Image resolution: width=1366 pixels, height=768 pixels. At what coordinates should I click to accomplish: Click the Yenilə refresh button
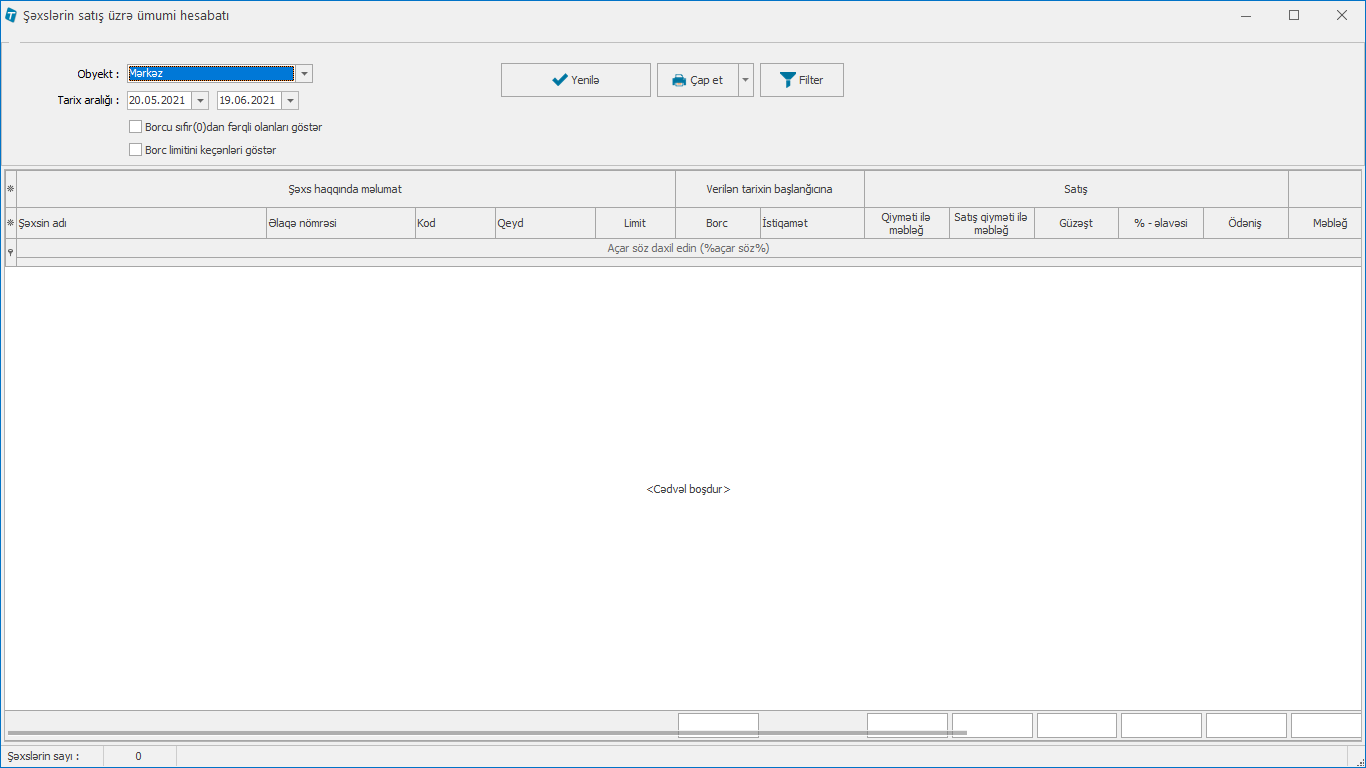pyautogui.click(x=575, y=80)
